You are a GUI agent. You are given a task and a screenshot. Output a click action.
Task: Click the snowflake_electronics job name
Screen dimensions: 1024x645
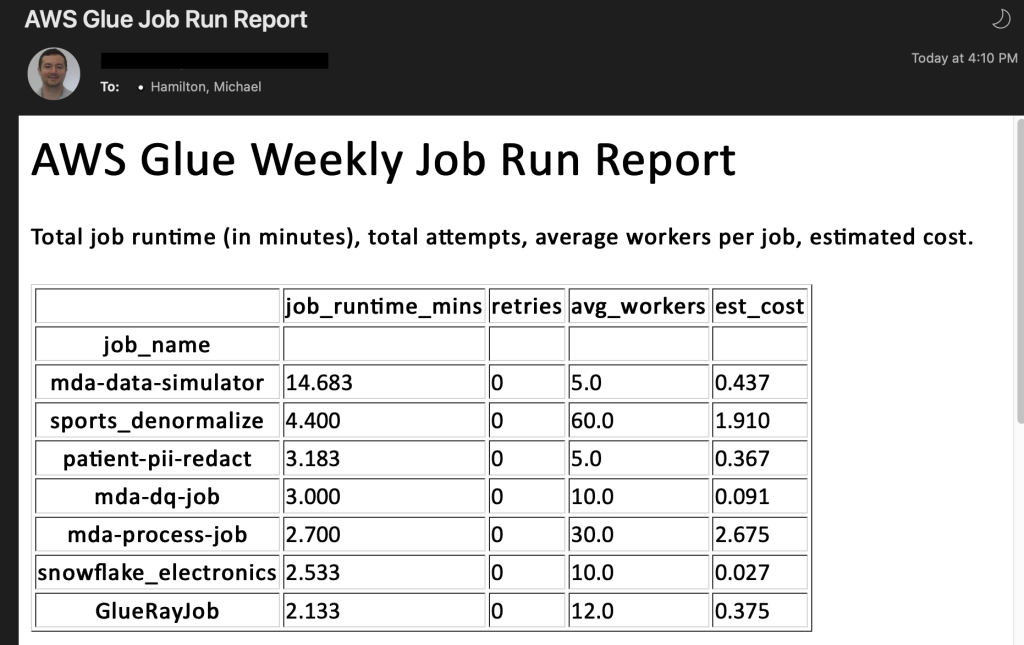pos(156,572)
